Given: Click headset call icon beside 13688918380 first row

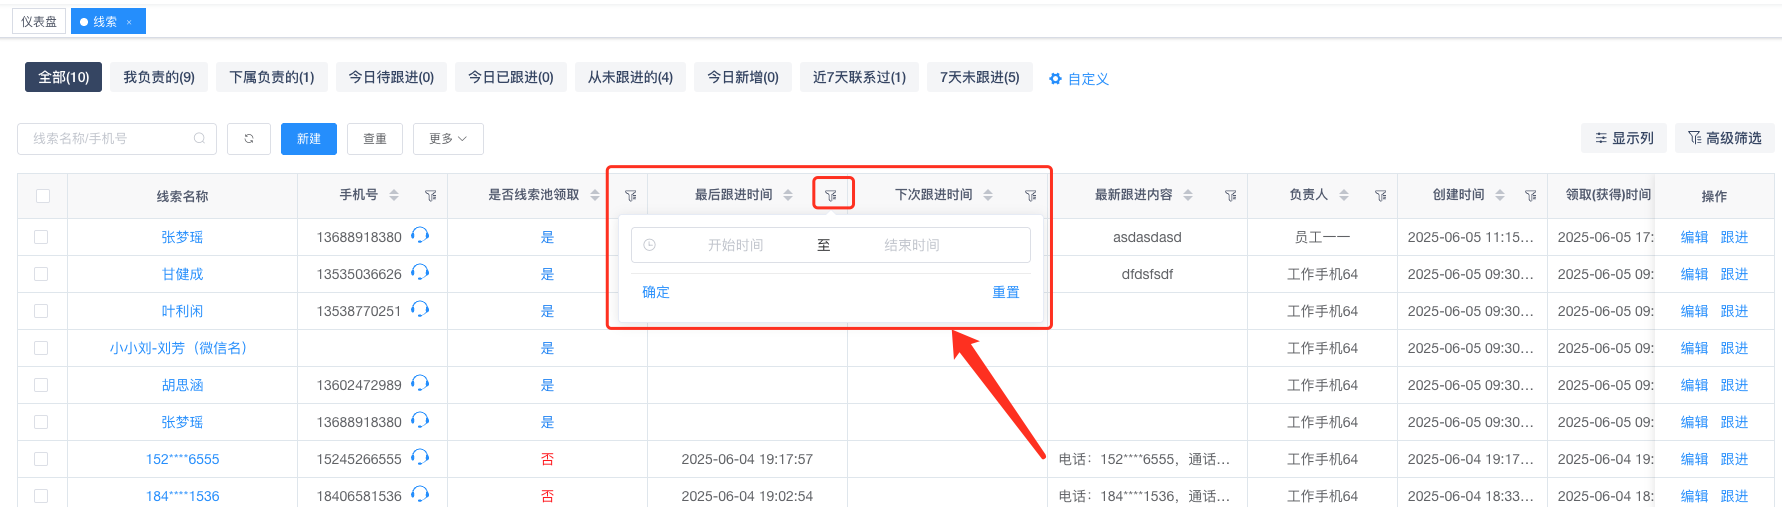Looking at the screenshot, I should [420, 235].
